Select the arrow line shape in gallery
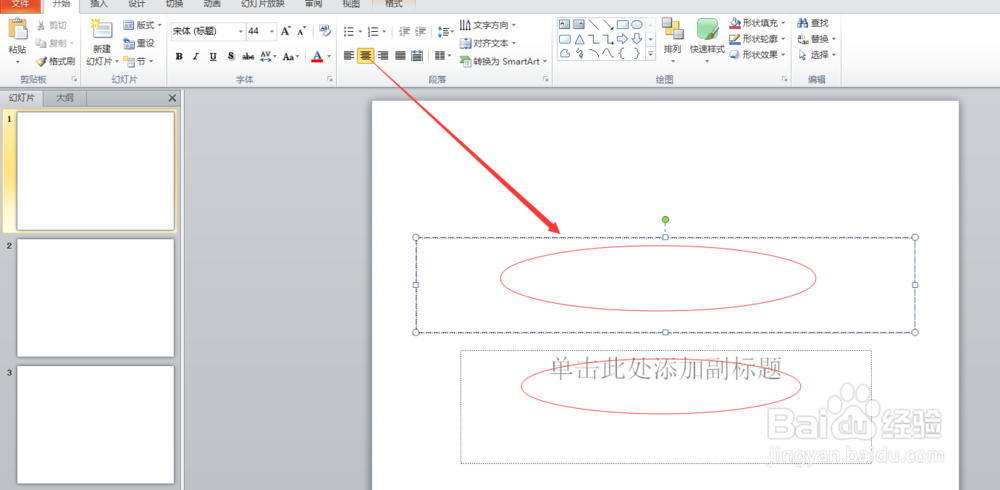Screen dimensions: 1000x490 point(608,24)
